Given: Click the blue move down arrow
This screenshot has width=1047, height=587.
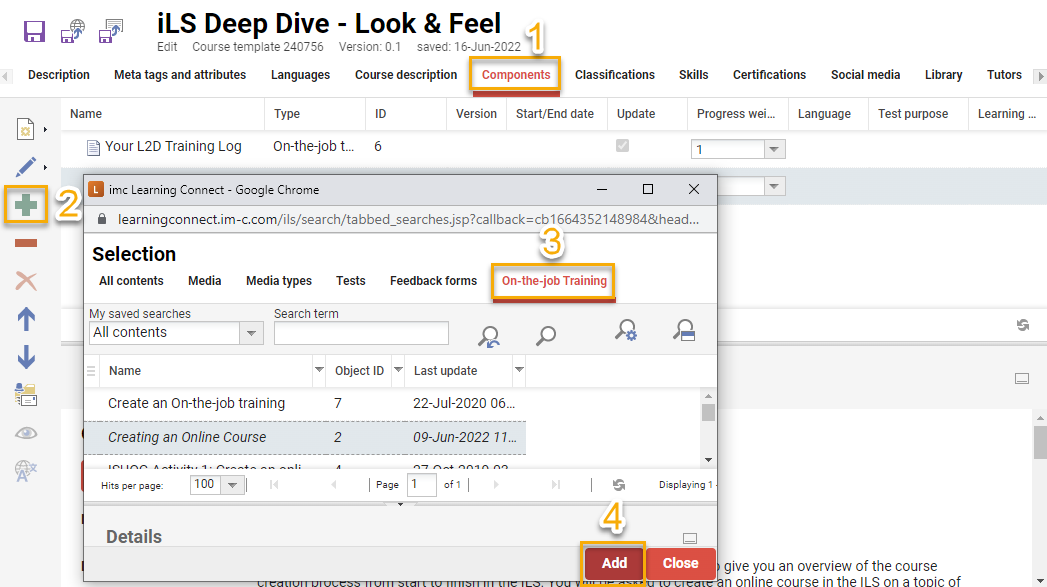Looking at the screenshot, I should 27,357.
